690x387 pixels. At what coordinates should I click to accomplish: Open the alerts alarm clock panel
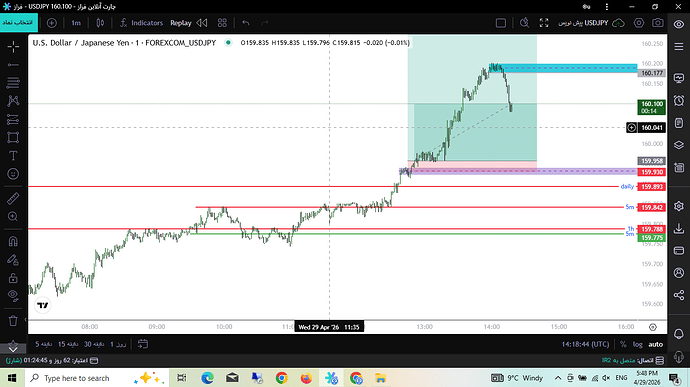679,100
